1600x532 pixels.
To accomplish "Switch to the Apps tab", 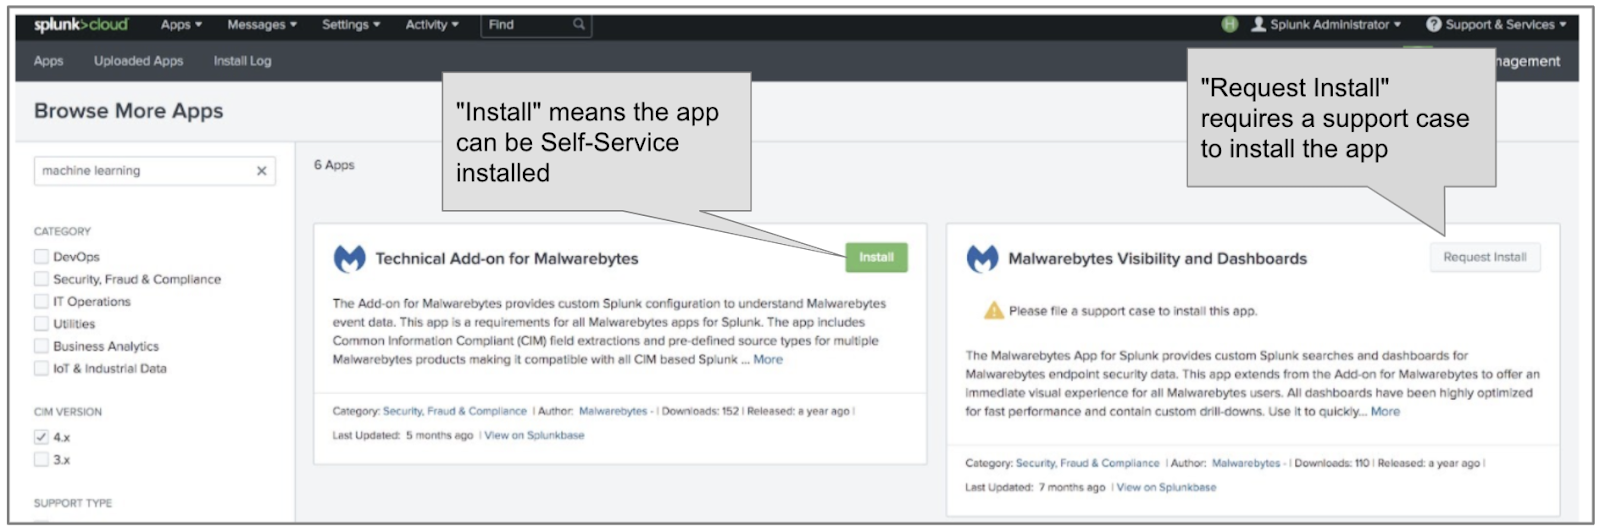I will point(48,61).
